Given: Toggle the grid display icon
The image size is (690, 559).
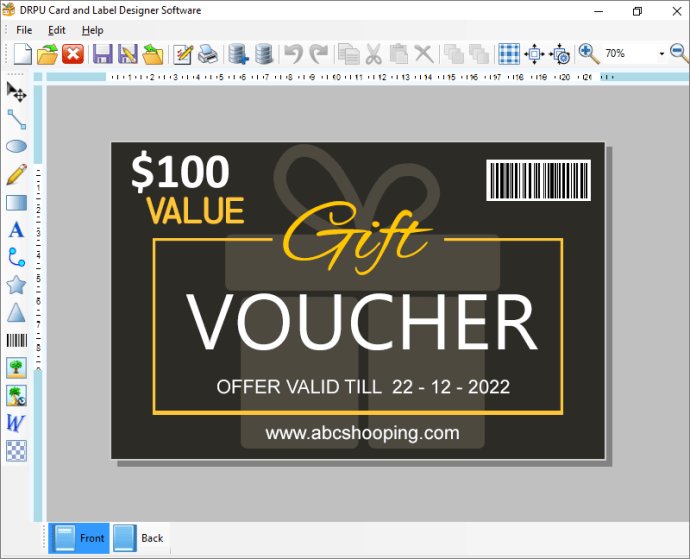Looking at the screenshot, I should click(509, 54).
